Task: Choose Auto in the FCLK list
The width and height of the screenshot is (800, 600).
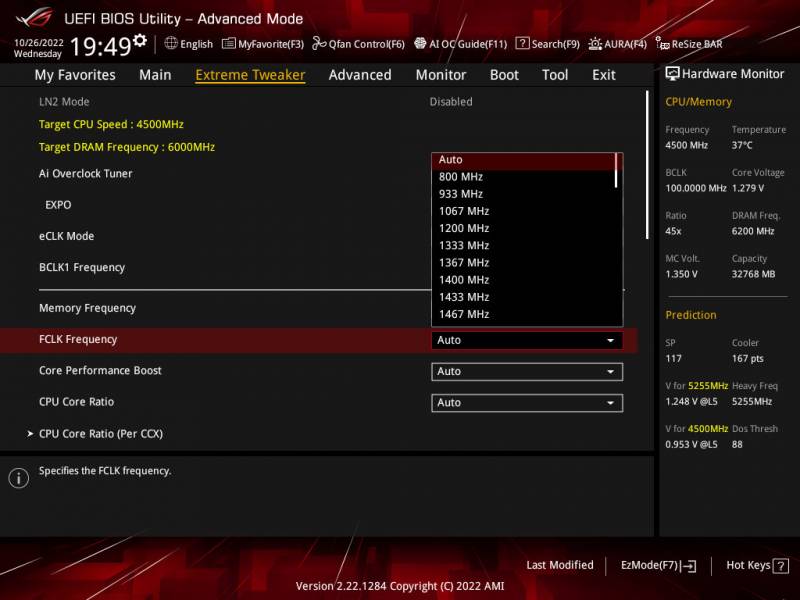Action: 524,160
